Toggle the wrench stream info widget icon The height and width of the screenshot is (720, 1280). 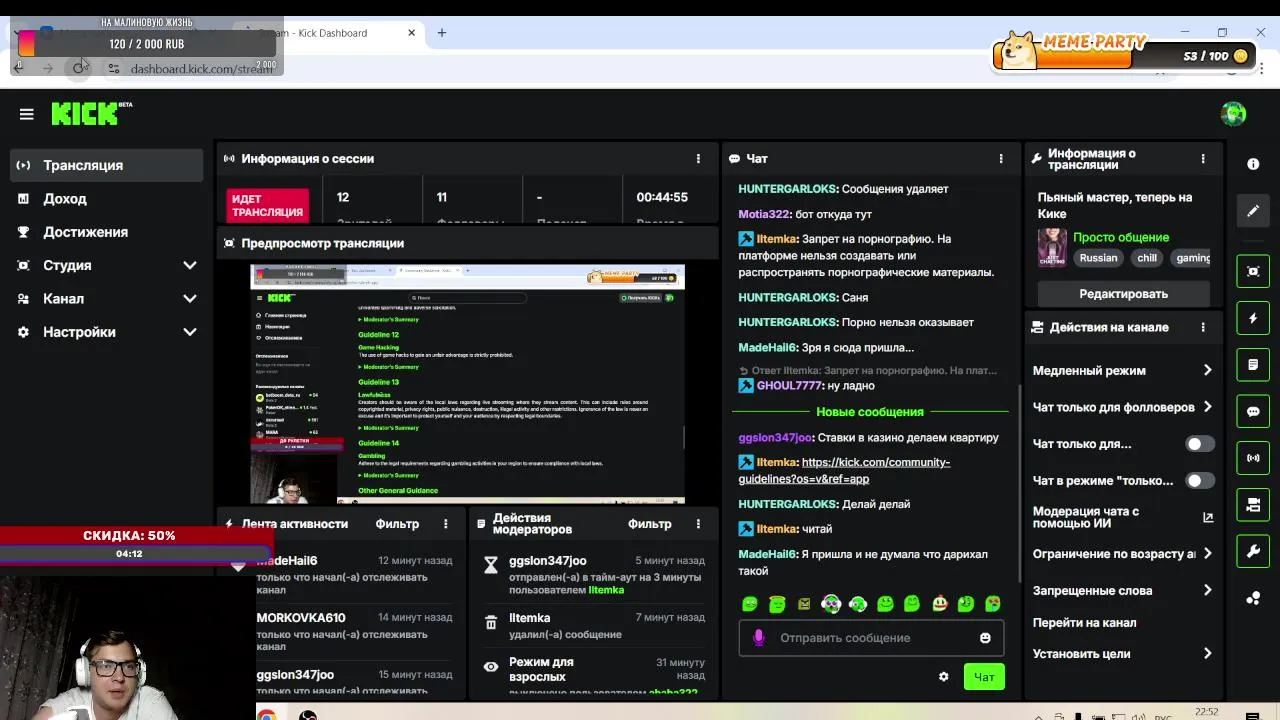pyautogui.click(x=1253, y=551)
